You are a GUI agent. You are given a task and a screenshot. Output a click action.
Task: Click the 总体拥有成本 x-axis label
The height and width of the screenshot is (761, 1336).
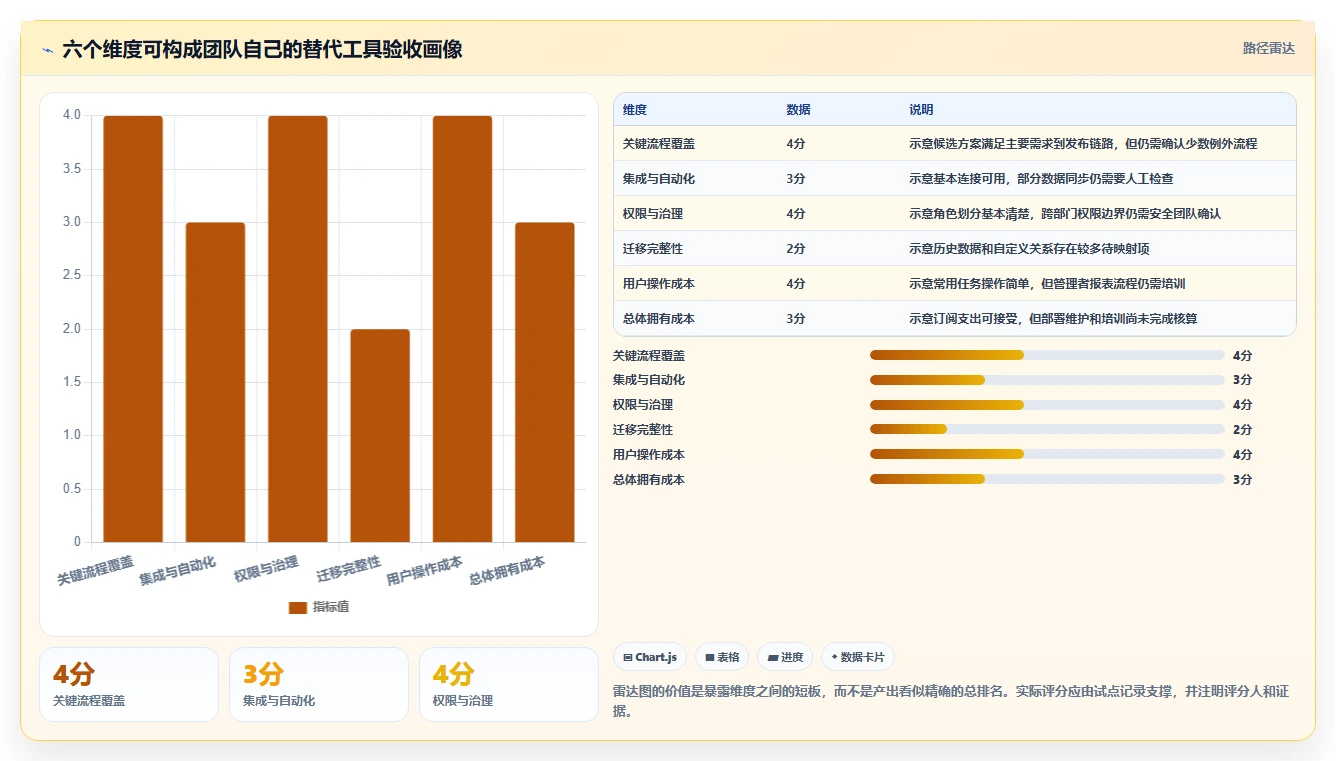click(x=507, y=571)
